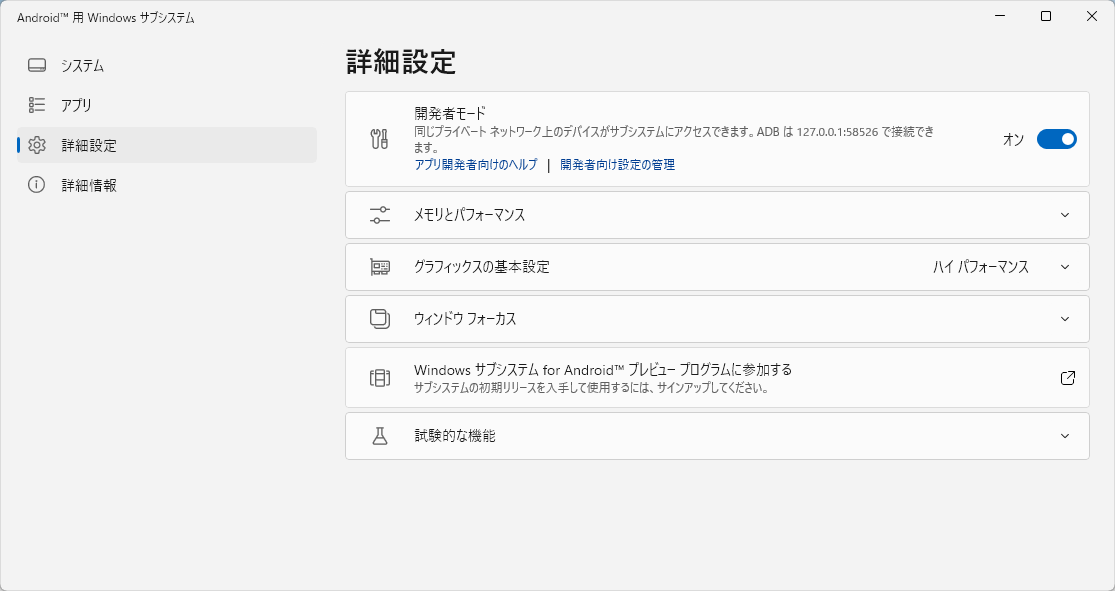Screen dimensions: 1115x591
Task: Click the アプリ list icon in sidebar
Action: coord(37,105)
